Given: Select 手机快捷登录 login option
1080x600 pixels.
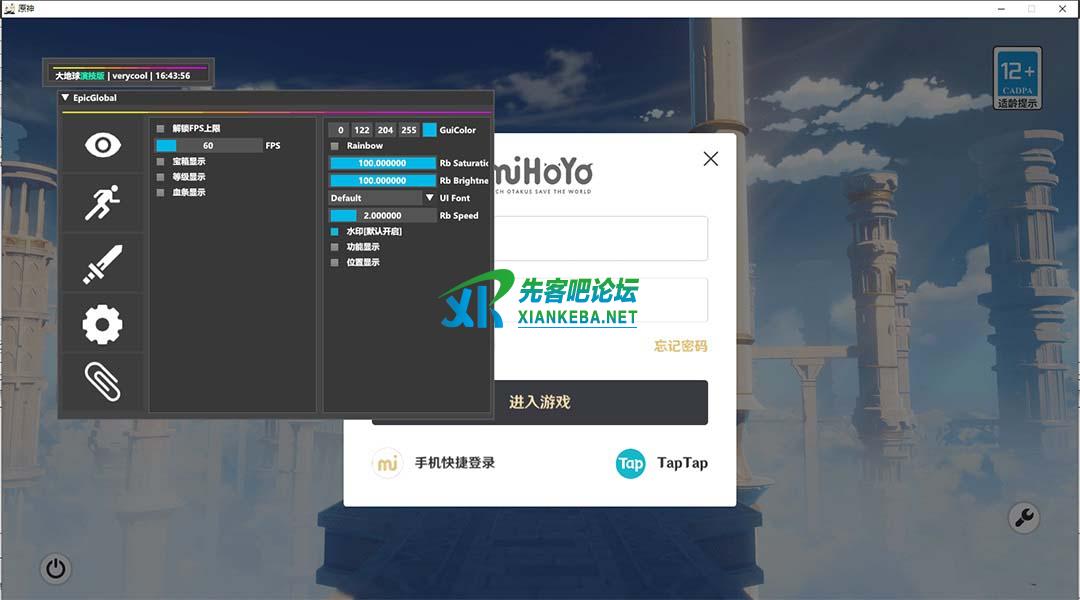Looking at the screenshot, I should pos(434,463).
